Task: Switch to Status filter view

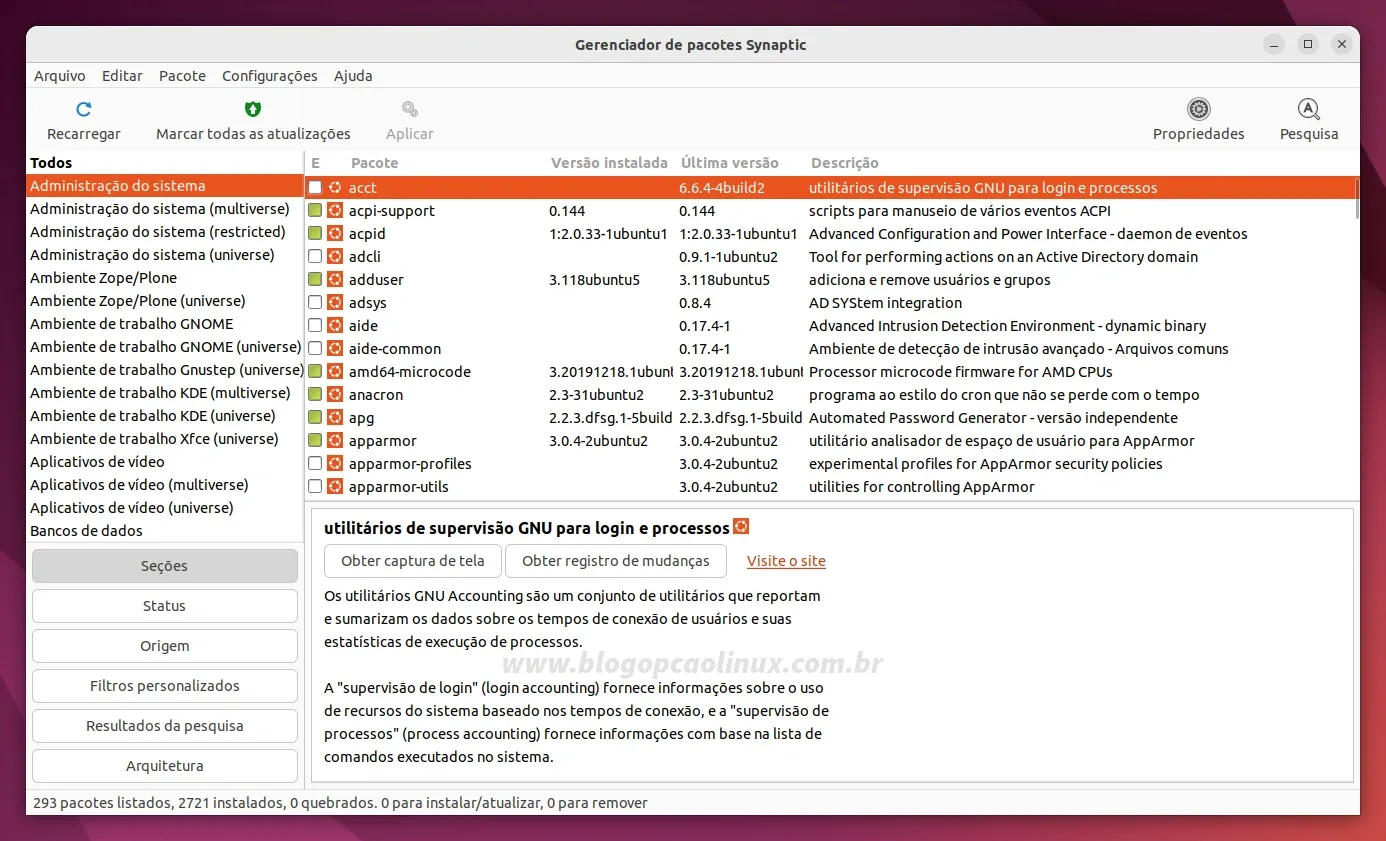Action: (165, 606)
